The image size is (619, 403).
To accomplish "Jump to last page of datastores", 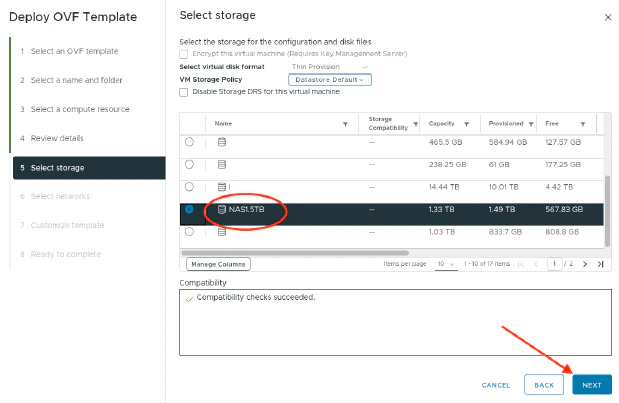I will point(600,264).
